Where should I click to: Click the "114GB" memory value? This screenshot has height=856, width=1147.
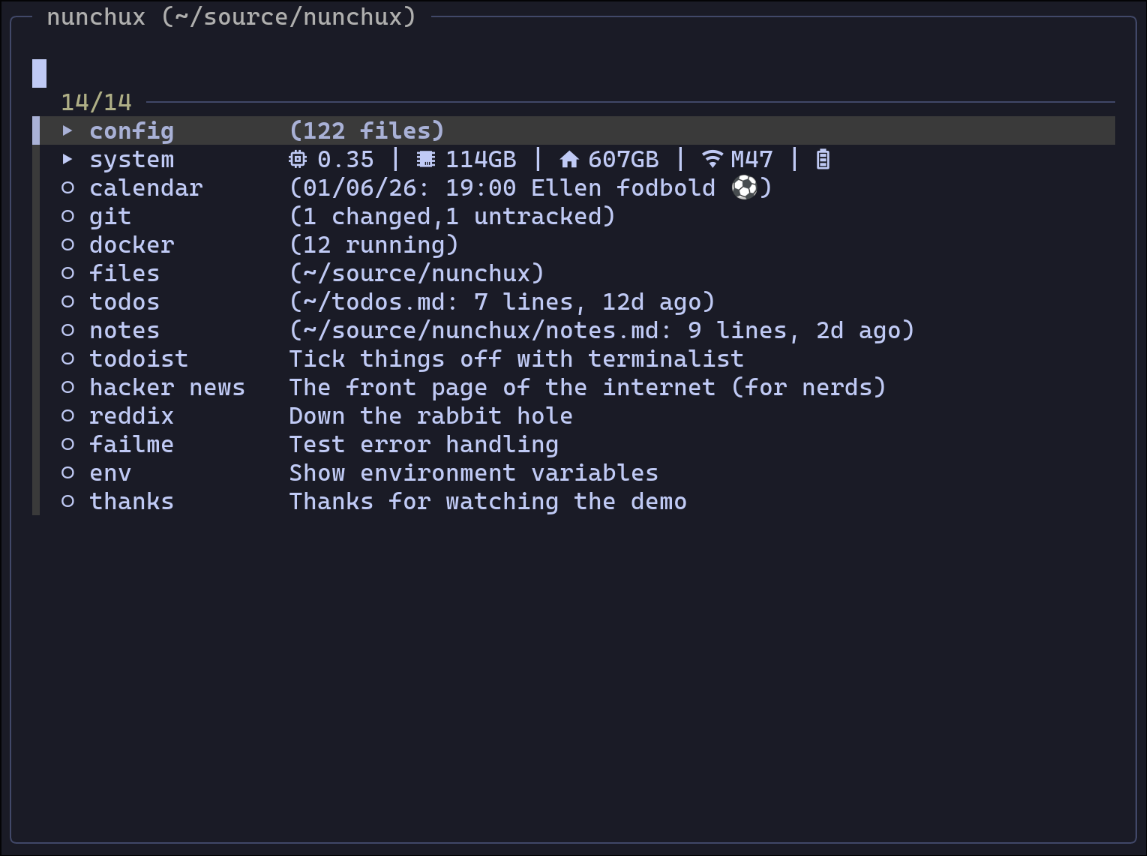pos(481,159)
